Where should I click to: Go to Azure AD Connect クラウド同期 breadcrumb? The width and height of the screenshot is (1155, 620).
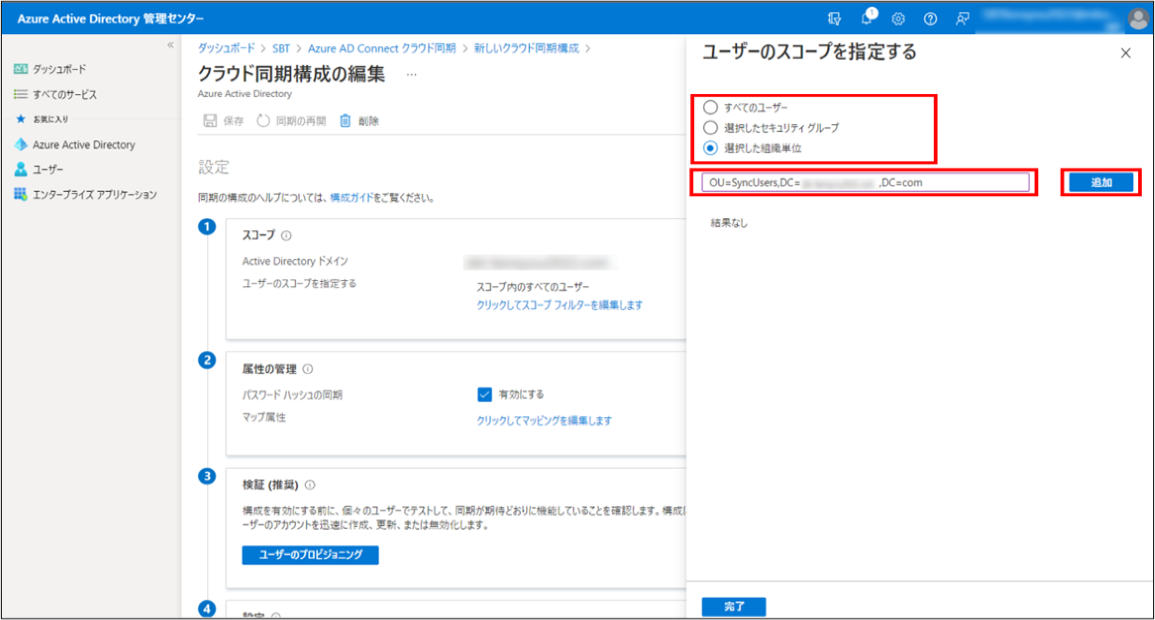382,48
